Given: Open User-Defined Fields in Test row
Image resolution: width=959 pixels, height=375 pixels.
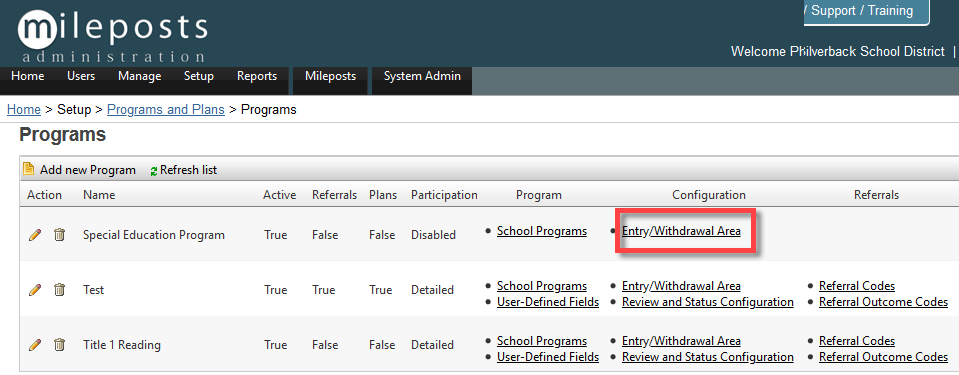Looking at the screenshot, I should 548,302.
